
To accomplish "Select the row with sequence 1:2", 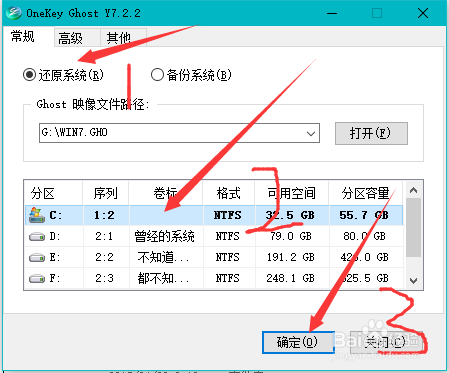I will [x=214, y=215].
